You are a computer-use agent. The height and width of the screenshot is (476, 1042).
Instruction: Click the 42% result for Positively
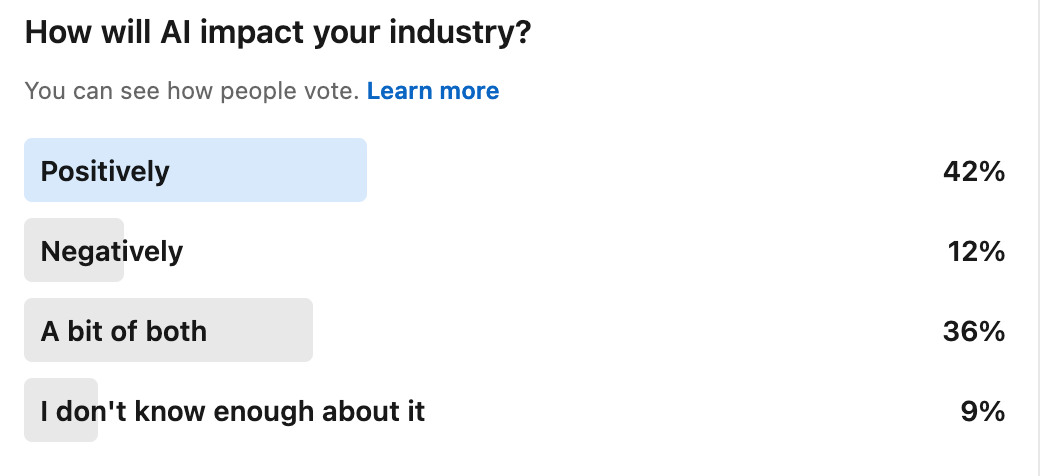(x=974, y=172)
